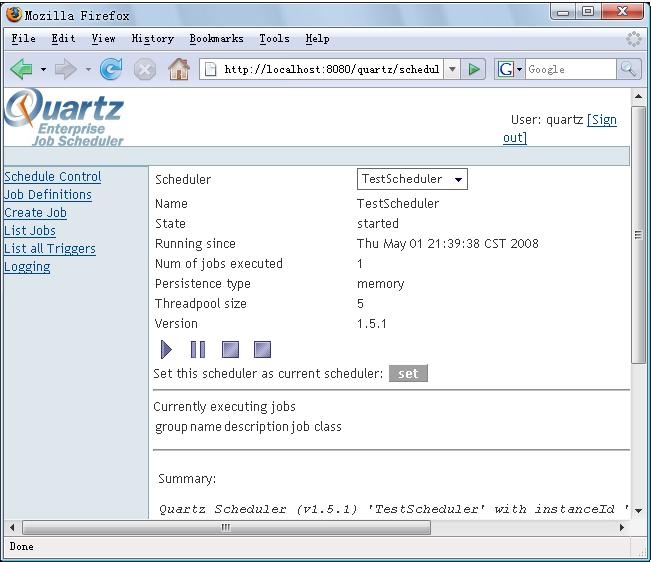The image size is (651, 562).
Task: Open the Back history dropdown arrow
Action: [x=43, y=69]
